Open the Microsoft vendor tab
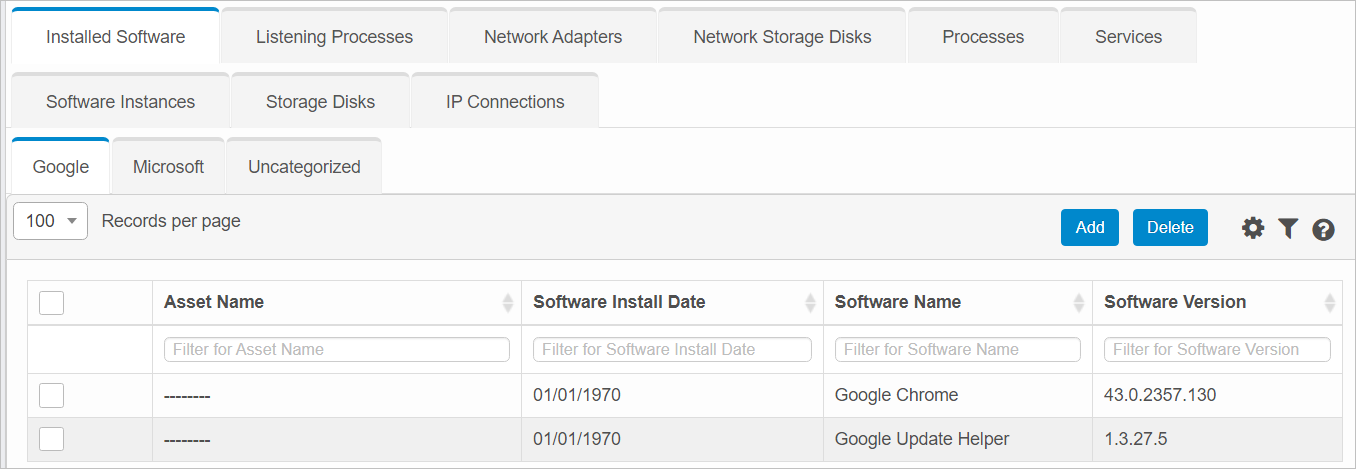Image resolution: width=1356 pixels, height=469 pixels. (x=168, y=167)
